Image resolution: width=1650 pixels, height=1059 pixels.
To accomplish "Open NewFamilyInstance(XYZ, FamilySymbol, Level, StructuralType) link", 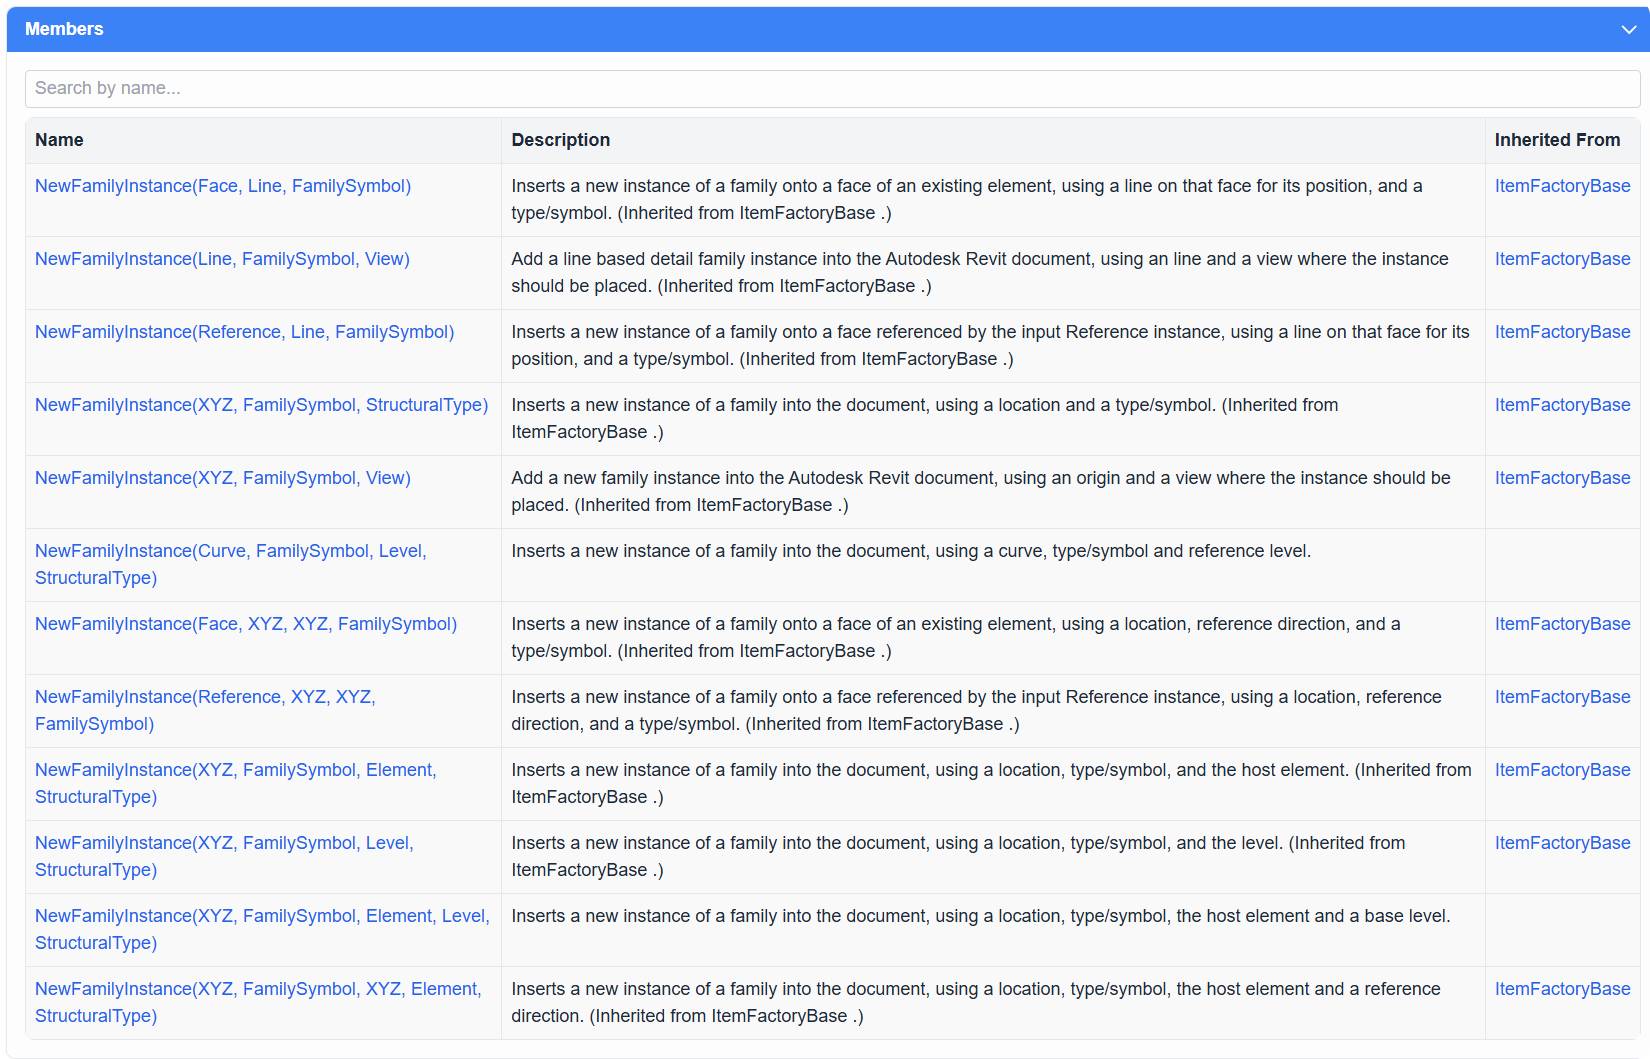I will (224, 856).
